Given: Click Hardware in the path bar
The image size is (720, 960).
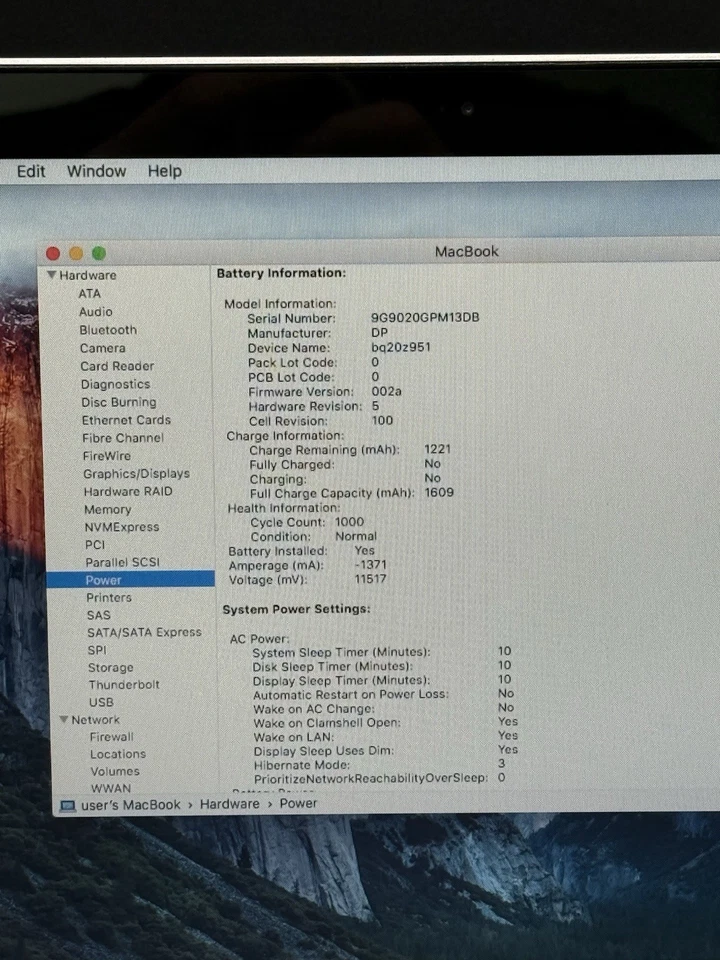Looking at the screenshot, I should [230, 804].
